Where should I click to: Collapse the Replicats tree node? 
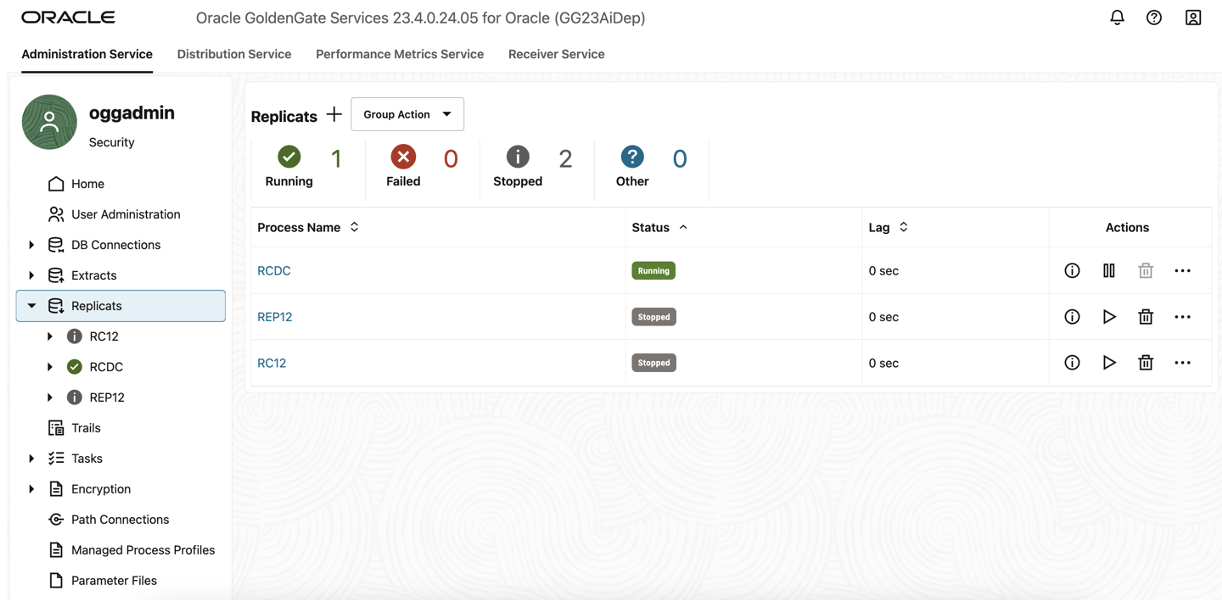pos(32,306)
